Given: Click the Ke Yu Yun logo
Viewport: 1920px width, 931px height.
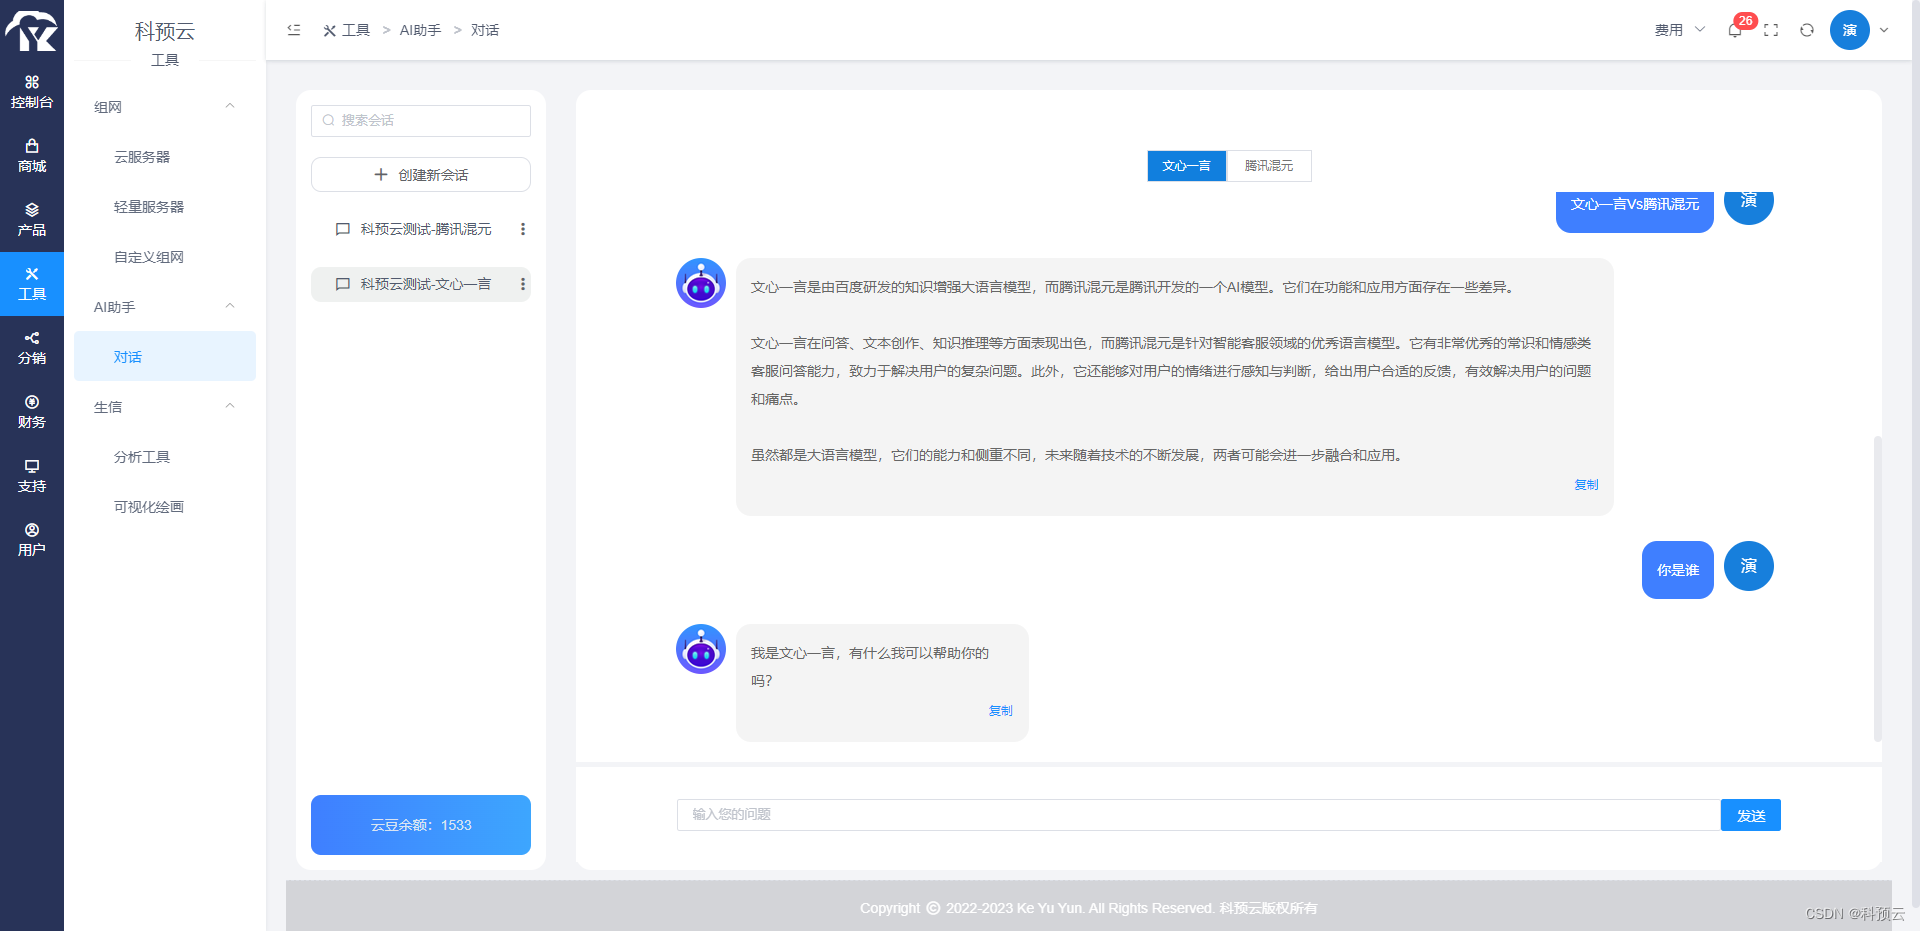Looking at the screenshot, I should point(31,31).
